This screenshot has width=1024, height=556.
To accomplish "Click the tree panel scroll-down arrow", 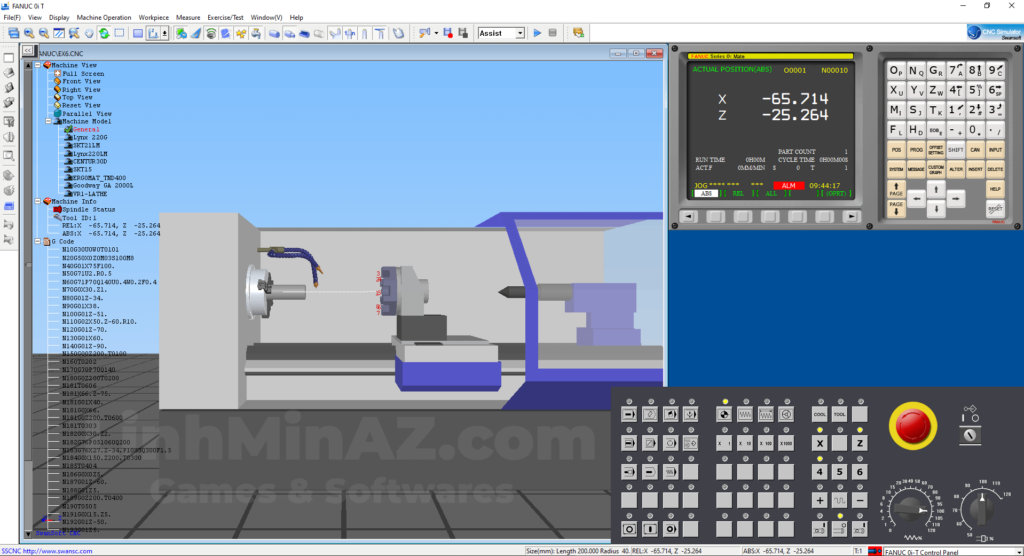I will 28,534.
